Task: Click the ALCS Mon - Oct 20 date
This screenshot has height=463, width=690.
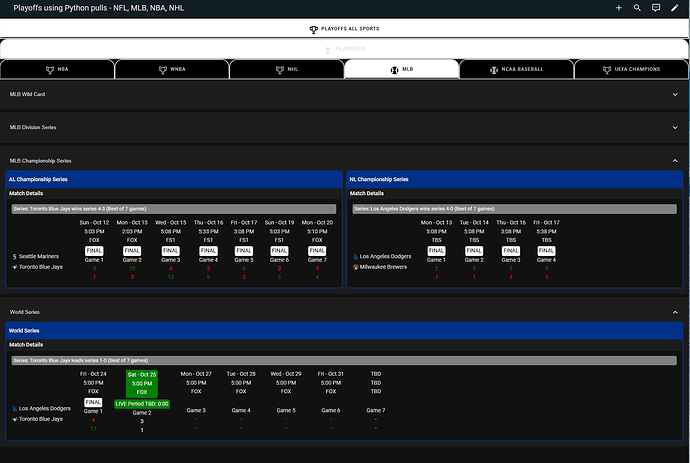Action: click(317, 223)
